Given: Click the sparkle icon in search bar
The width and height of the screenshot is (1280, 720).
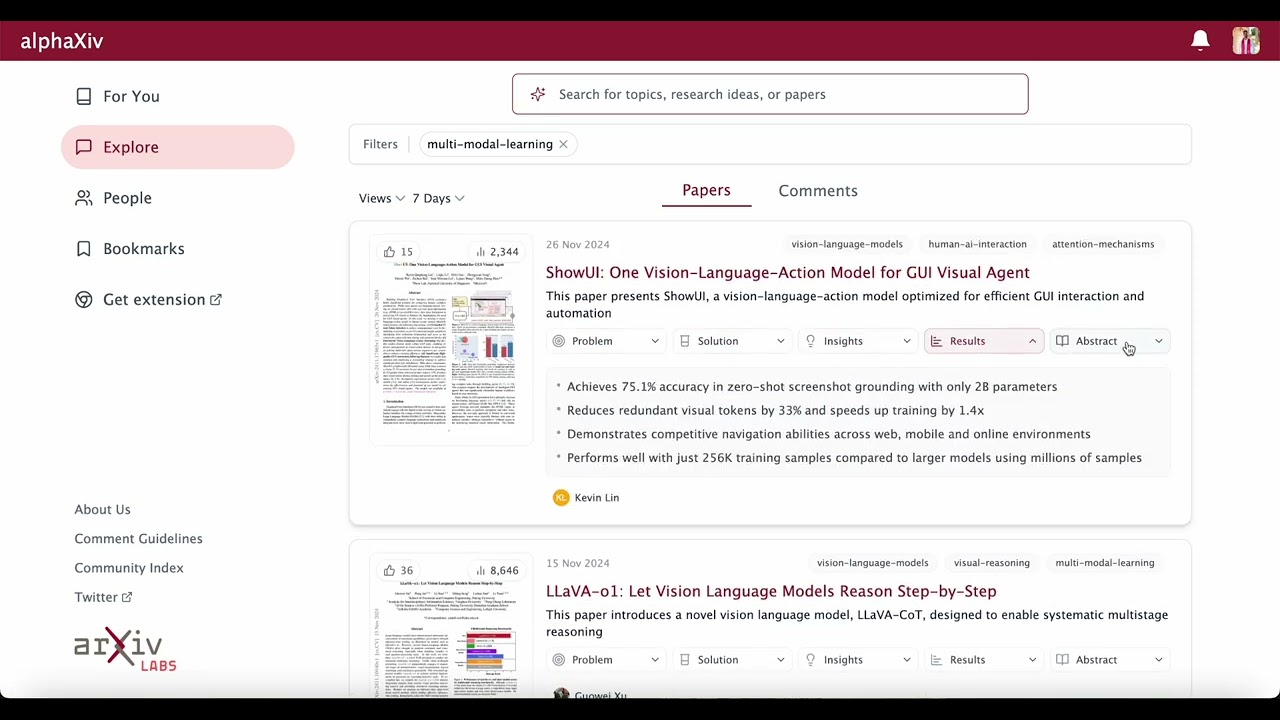Looking at the screenshot, I should tap(538, 94).
